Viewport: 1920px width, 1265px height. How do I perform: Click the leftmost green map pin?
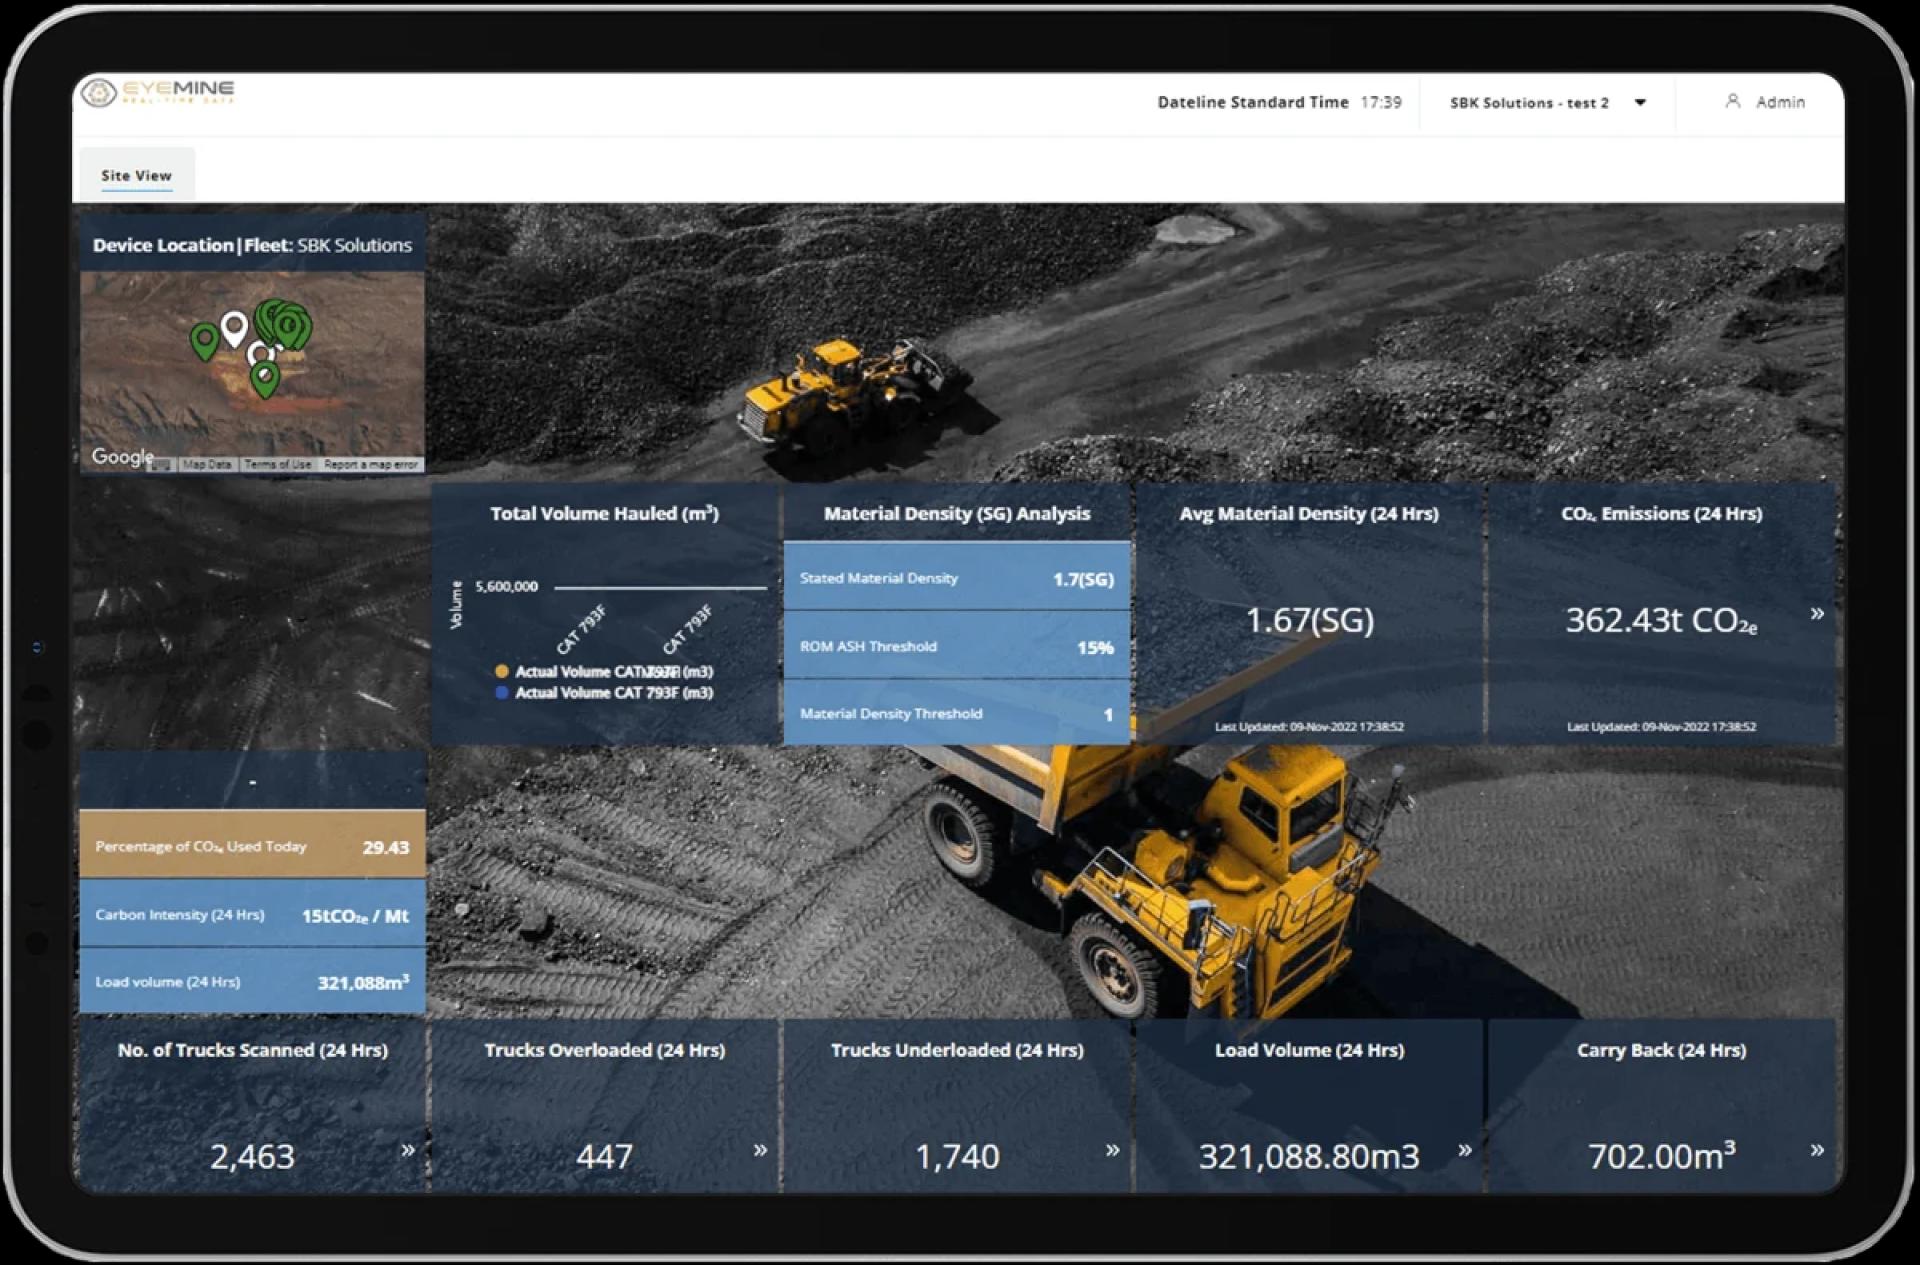(204, 340)
